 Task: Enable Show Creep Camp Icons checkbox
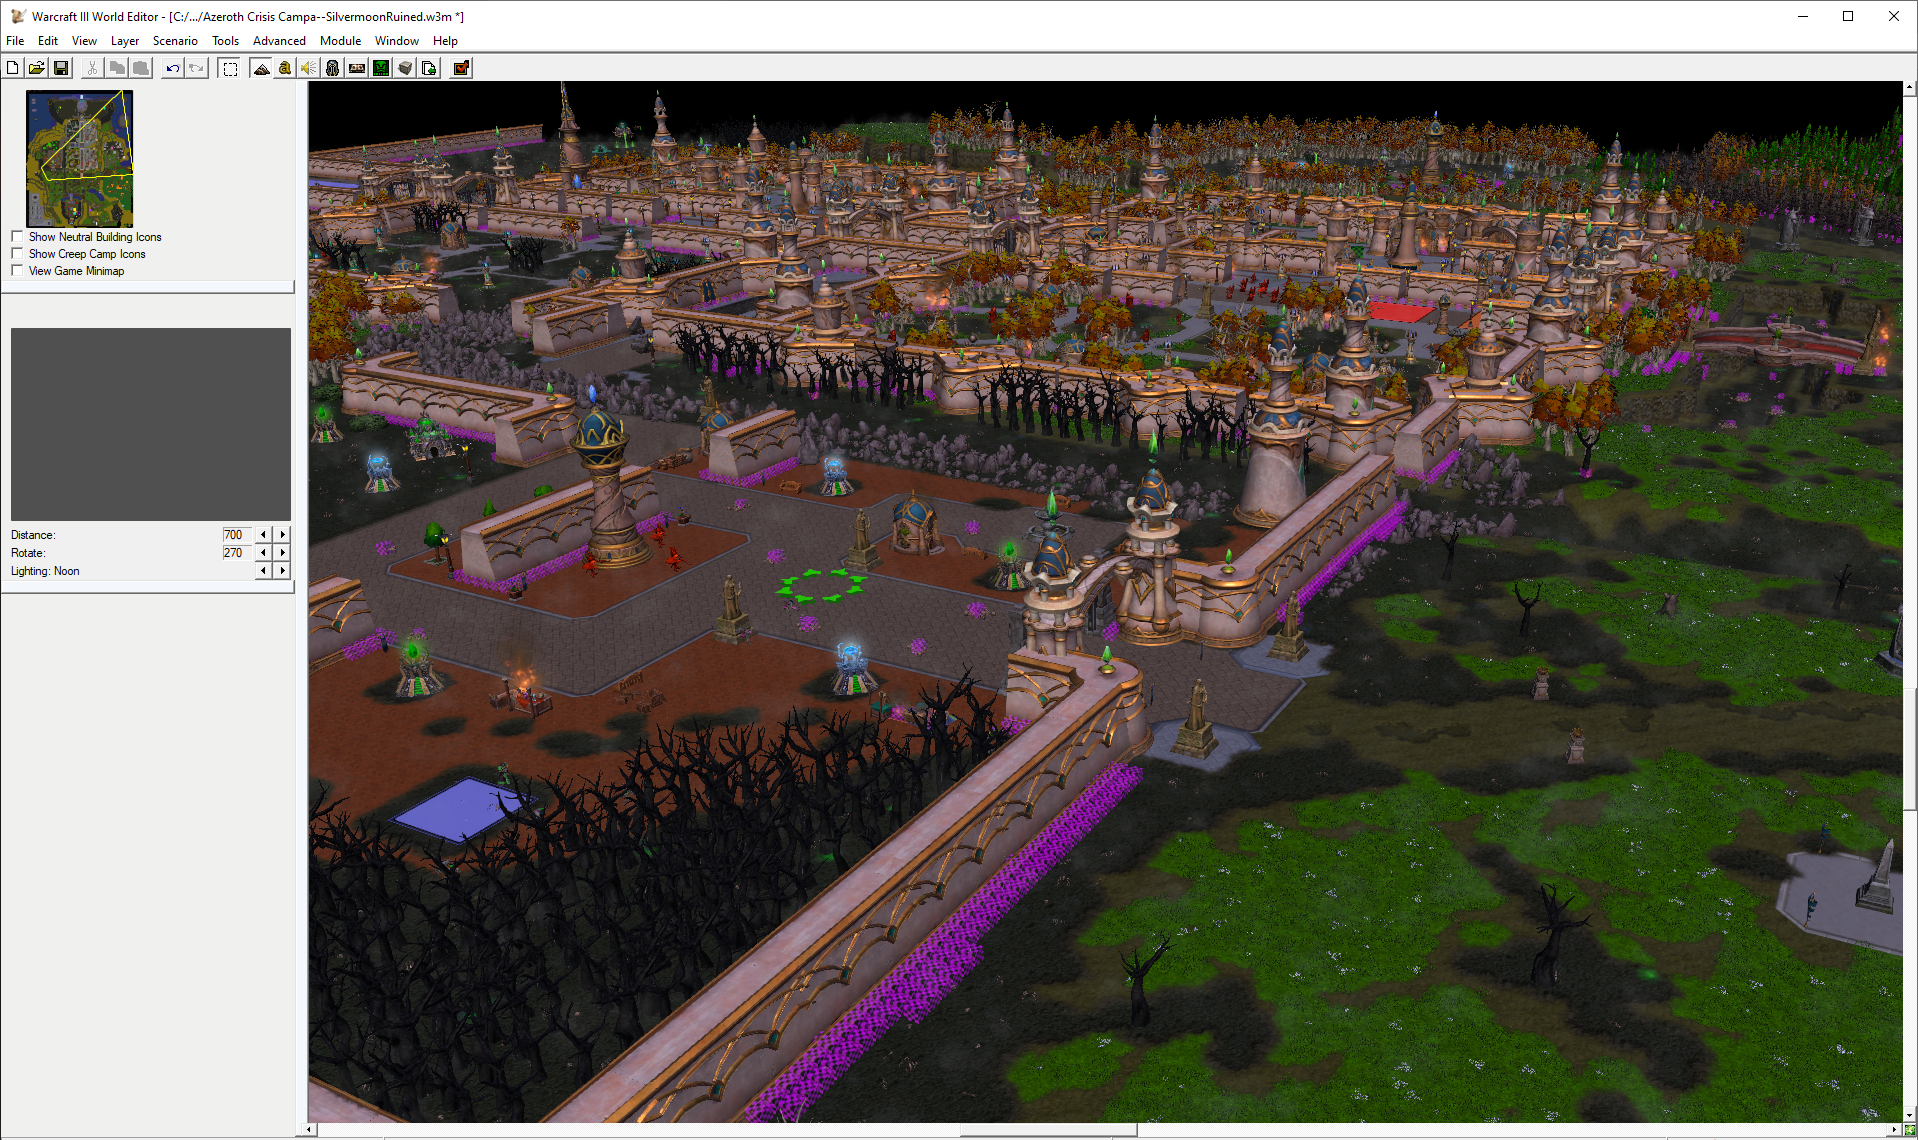coord(17,254)
